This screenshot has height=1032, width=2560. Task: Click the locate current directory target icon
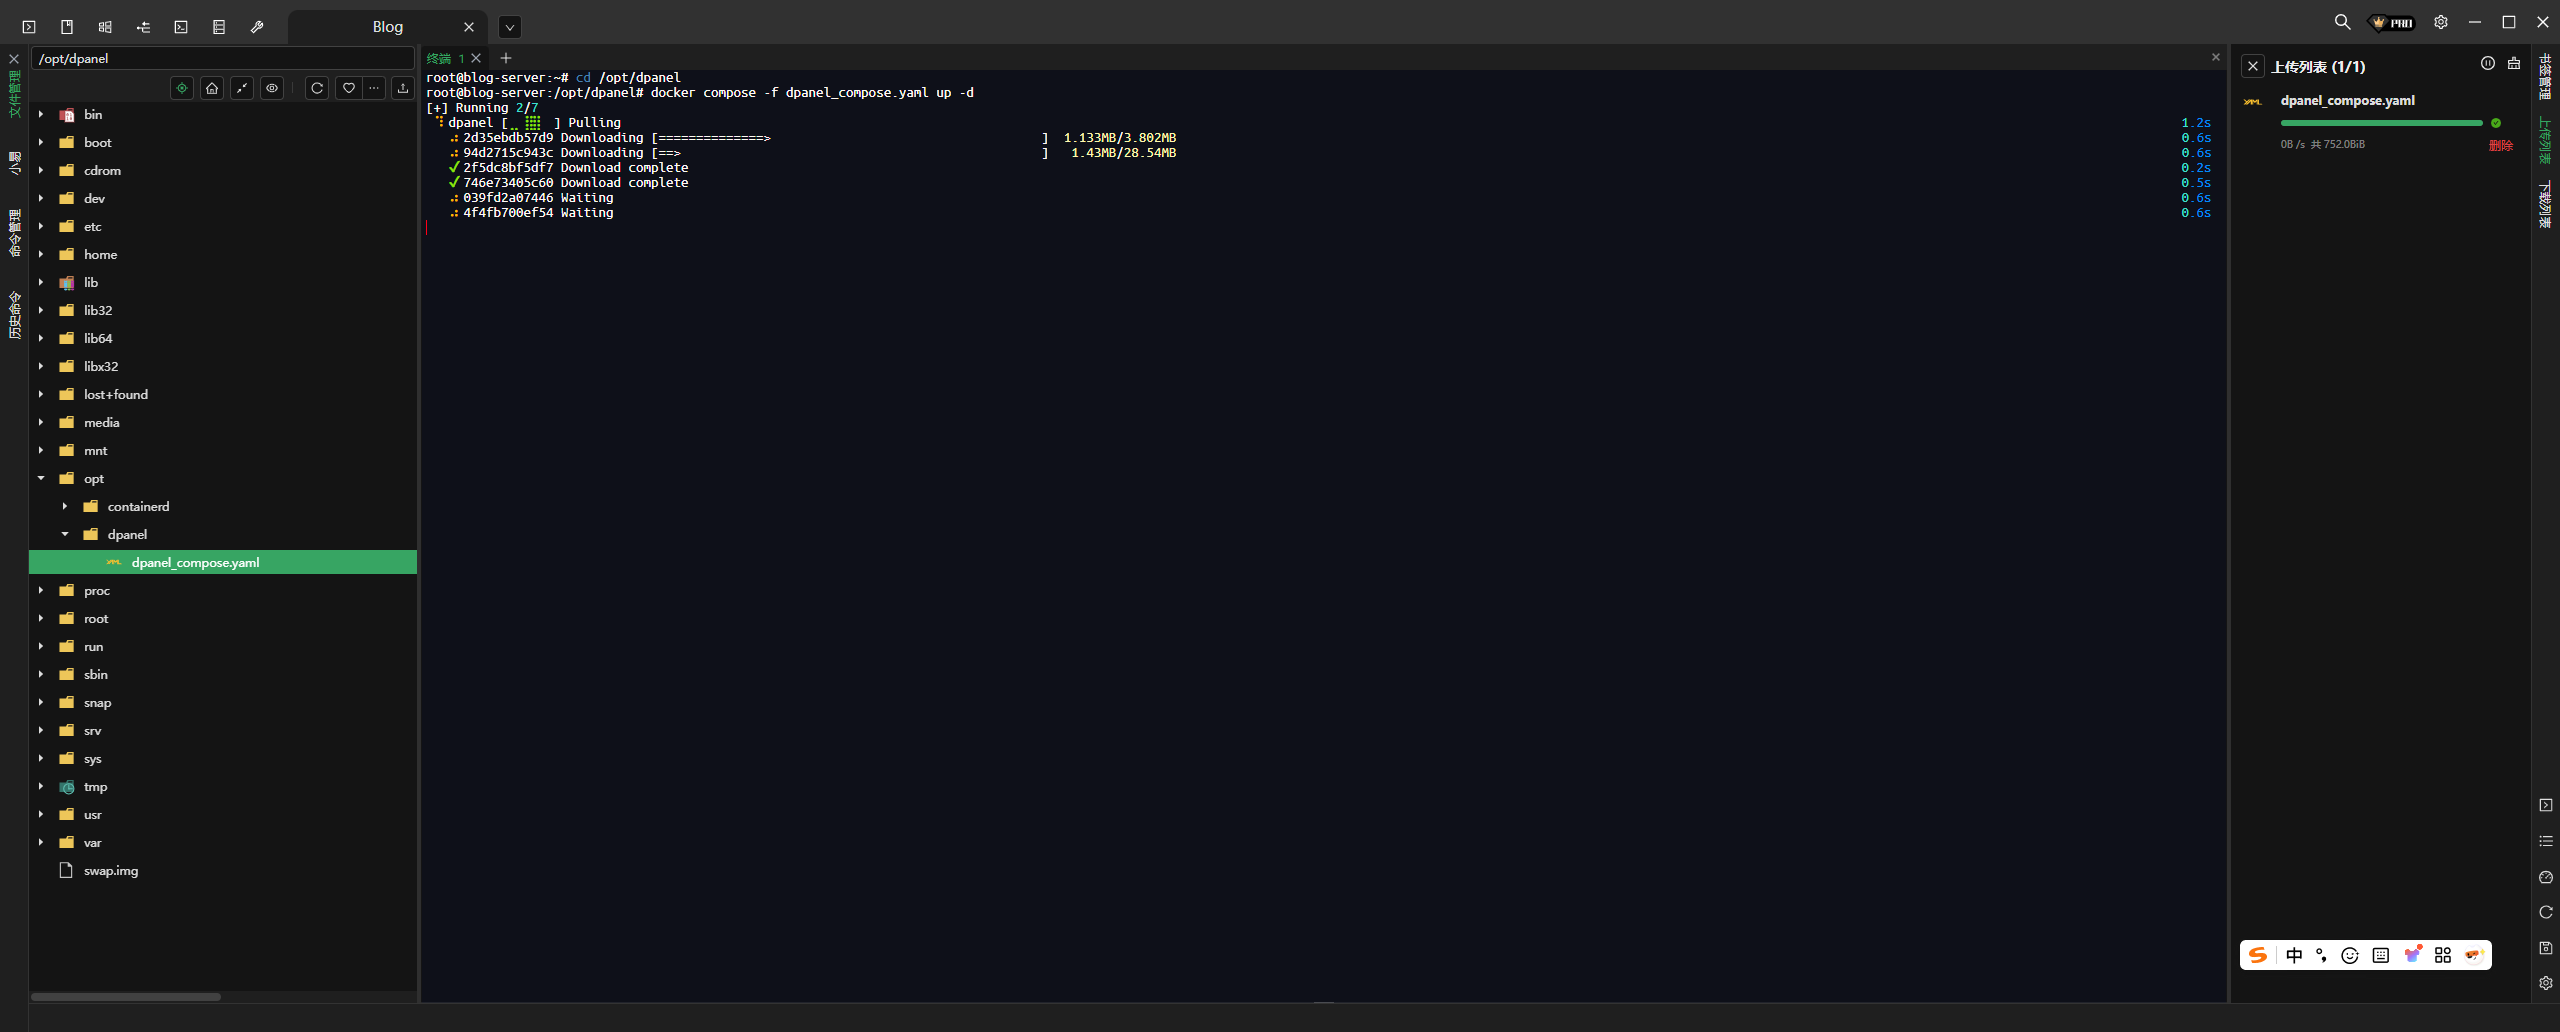tap(182, 88)
